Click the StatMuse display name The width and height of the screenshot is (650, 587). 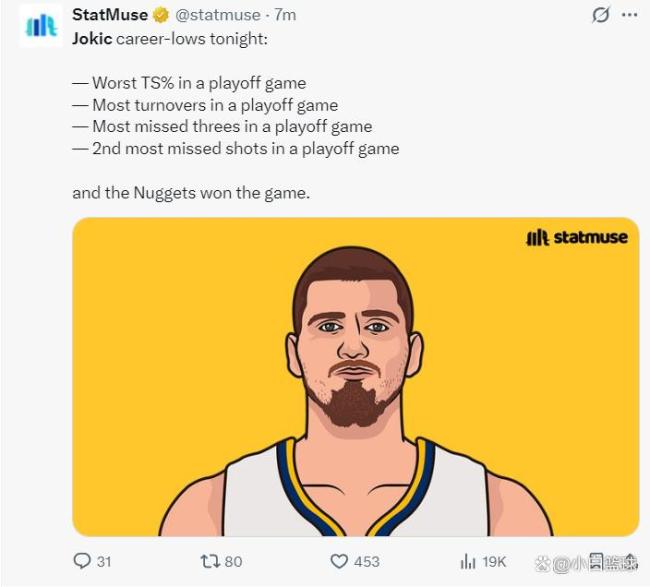pyautogui.click(x=109, y=15)
